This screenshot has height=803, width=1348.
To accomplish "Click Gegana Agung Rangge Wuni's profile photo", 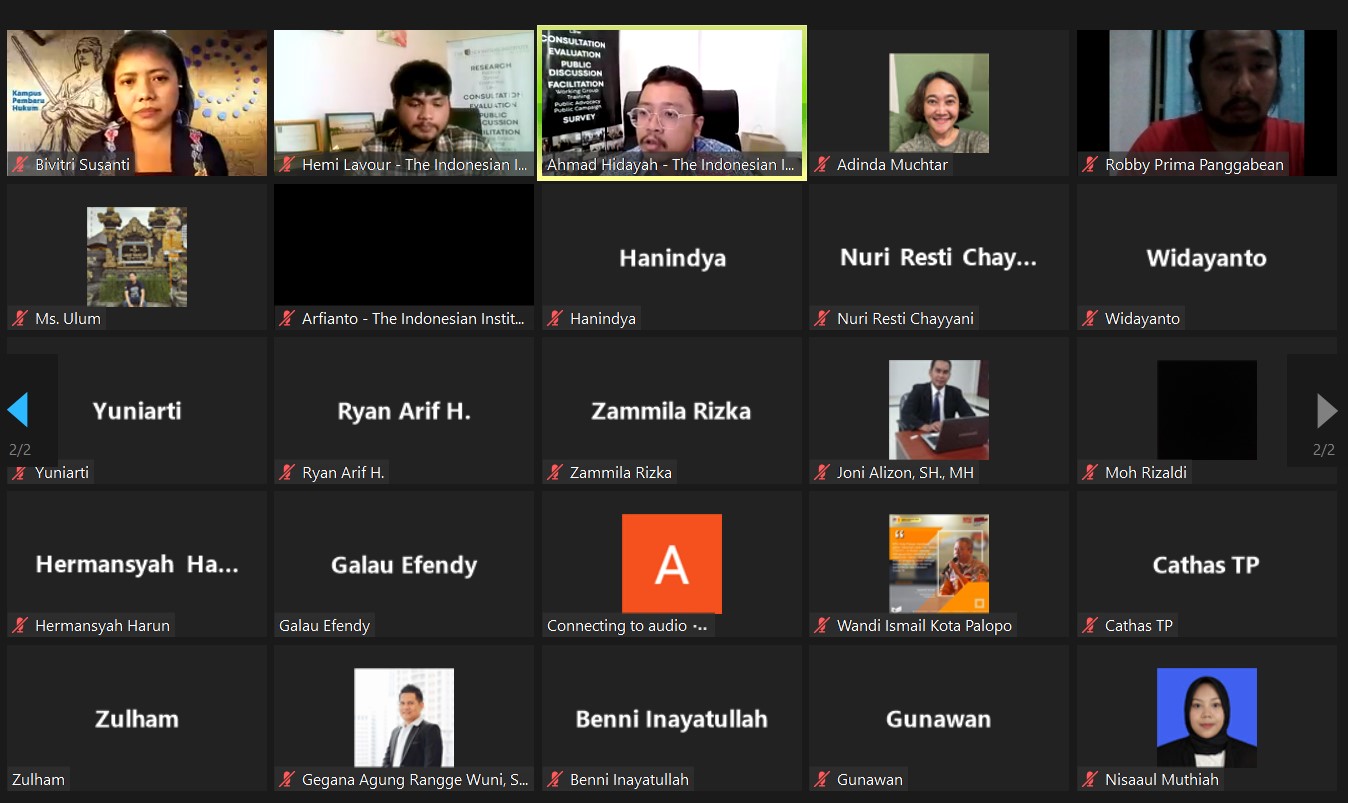I will click(404, 717).
